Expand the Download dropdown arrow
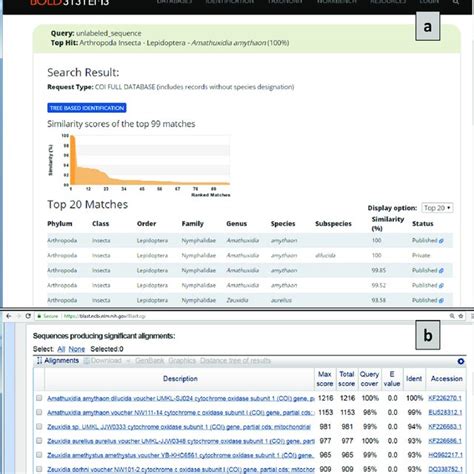 [x=128, y=361]
